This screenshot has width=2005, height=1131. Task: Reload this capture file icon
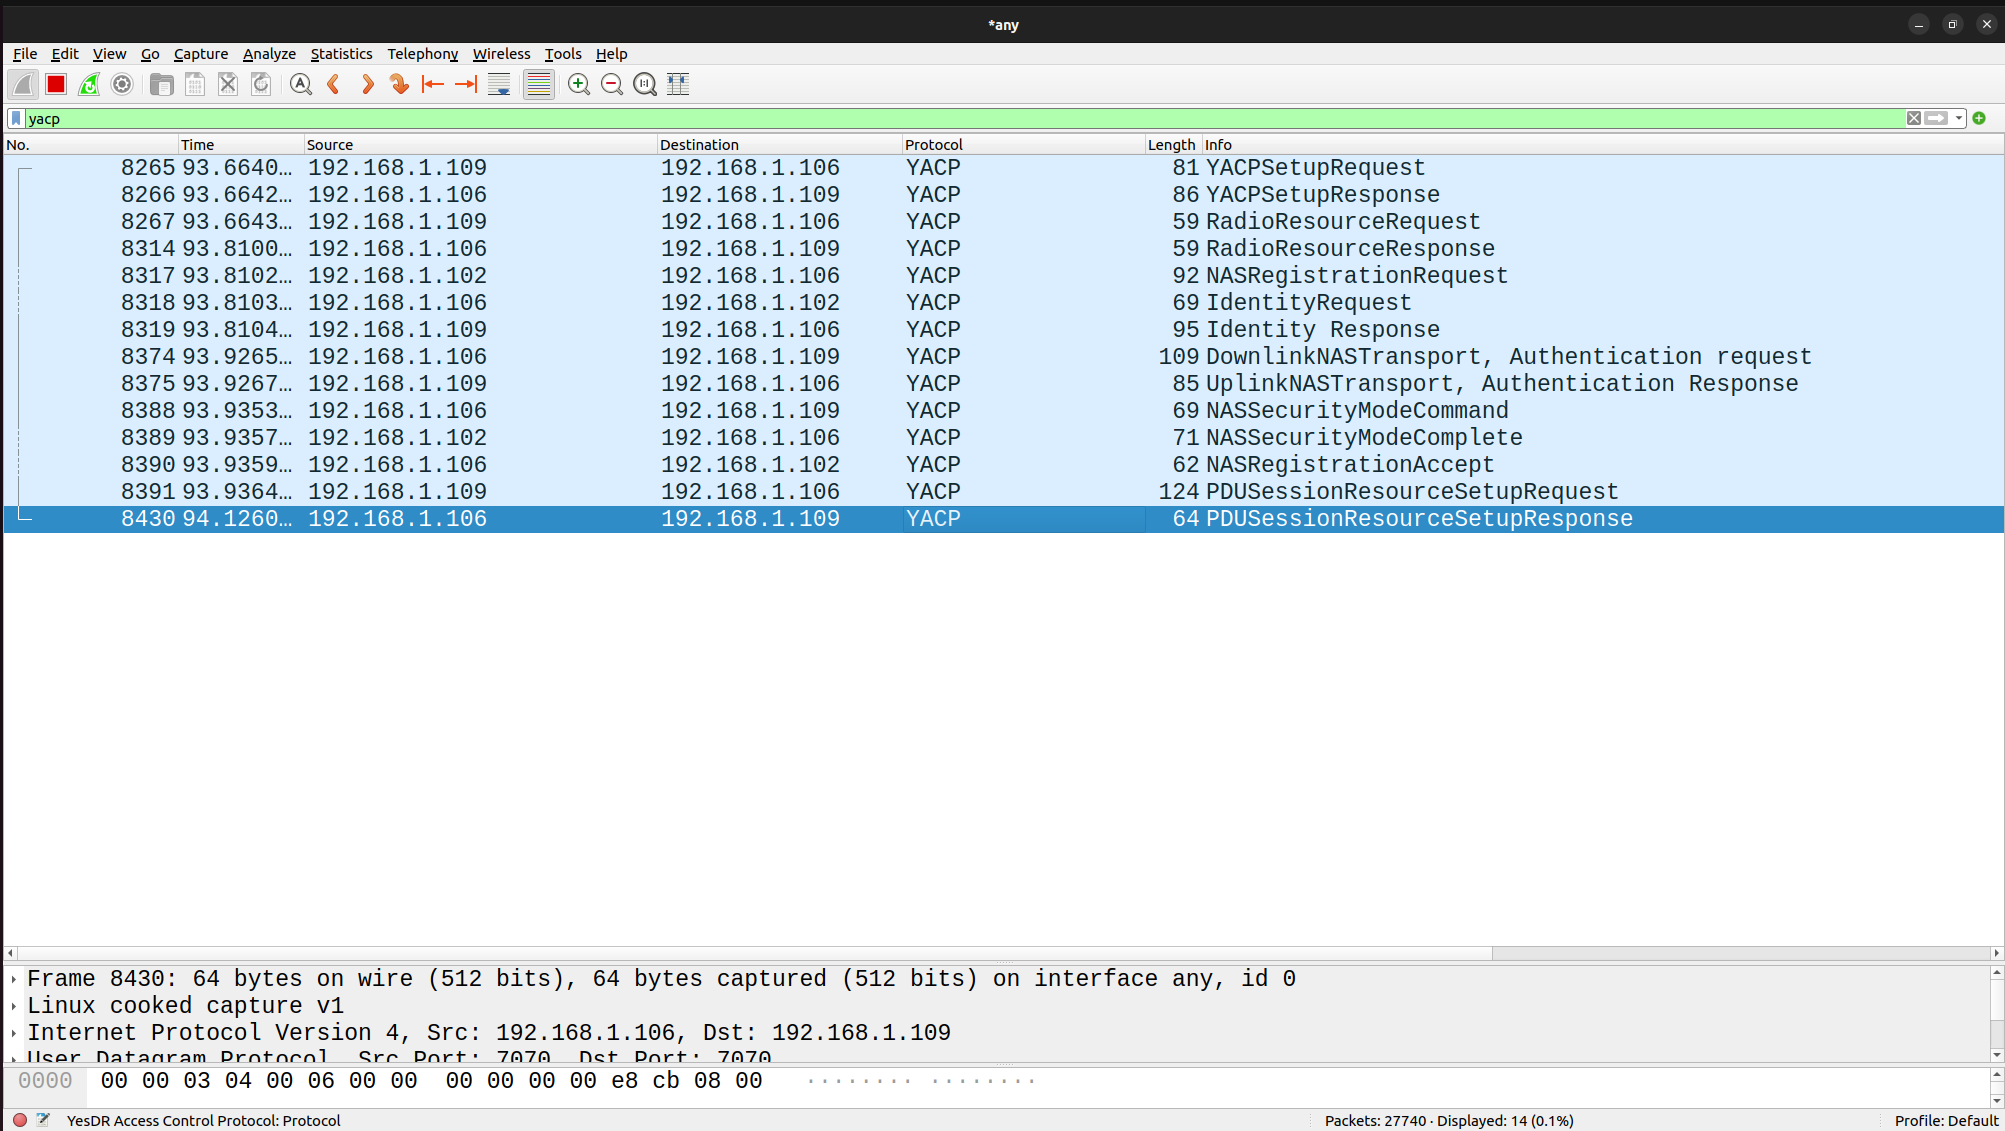[261, 85]
